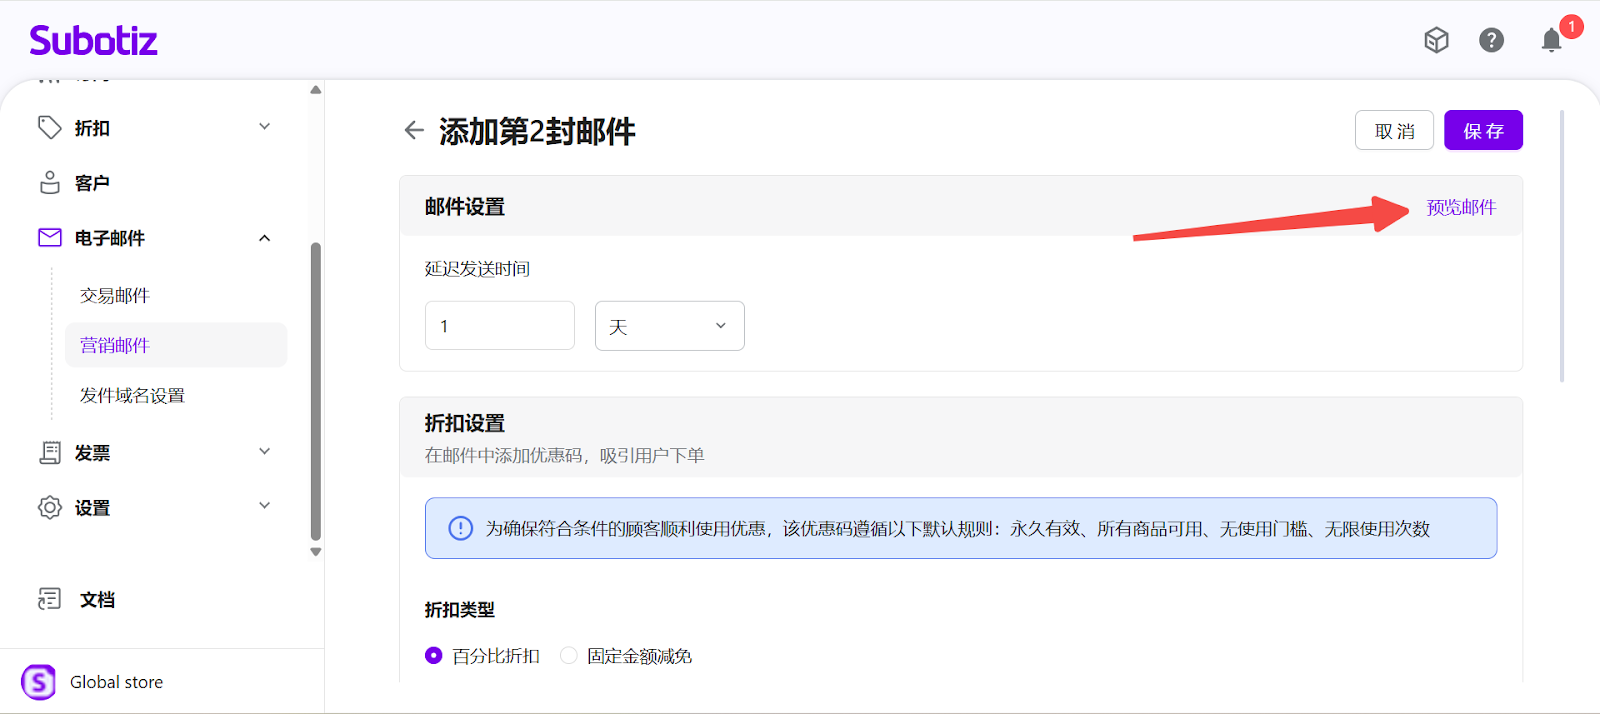Click the delay time input field
This screenshot has height=714, width=1600.
pyautogui.click(x=499, y=326)
